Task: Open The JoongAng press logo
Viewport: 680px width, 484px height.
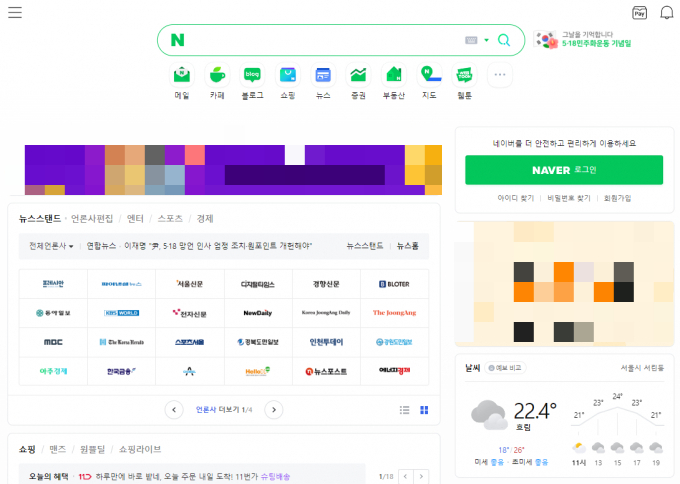Action: point(394,313)
